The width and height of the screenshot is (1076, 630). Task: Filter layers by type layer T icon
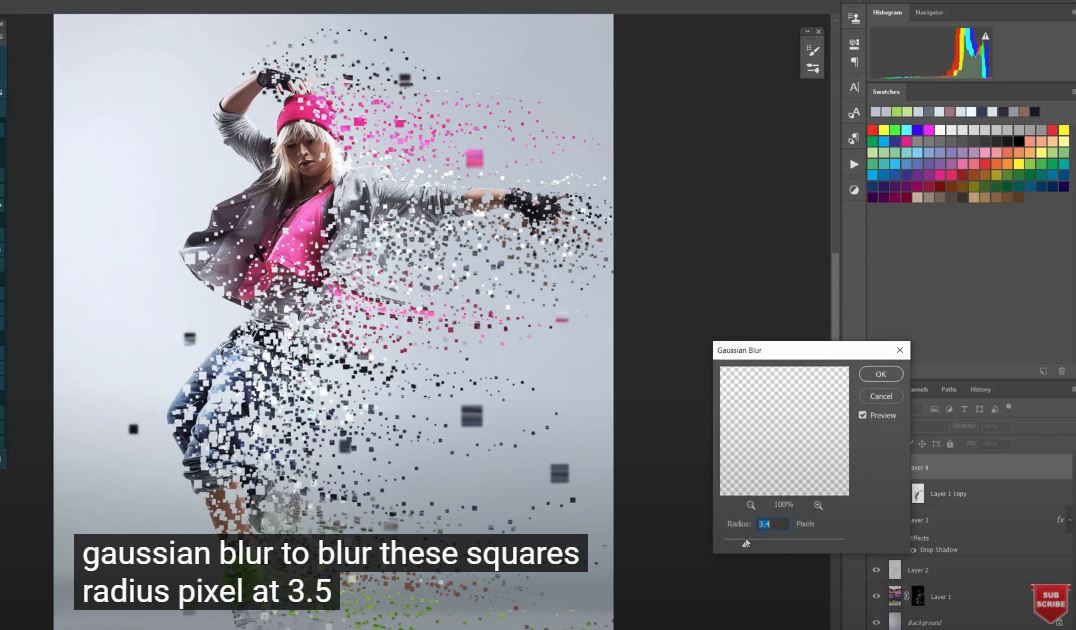964,409
